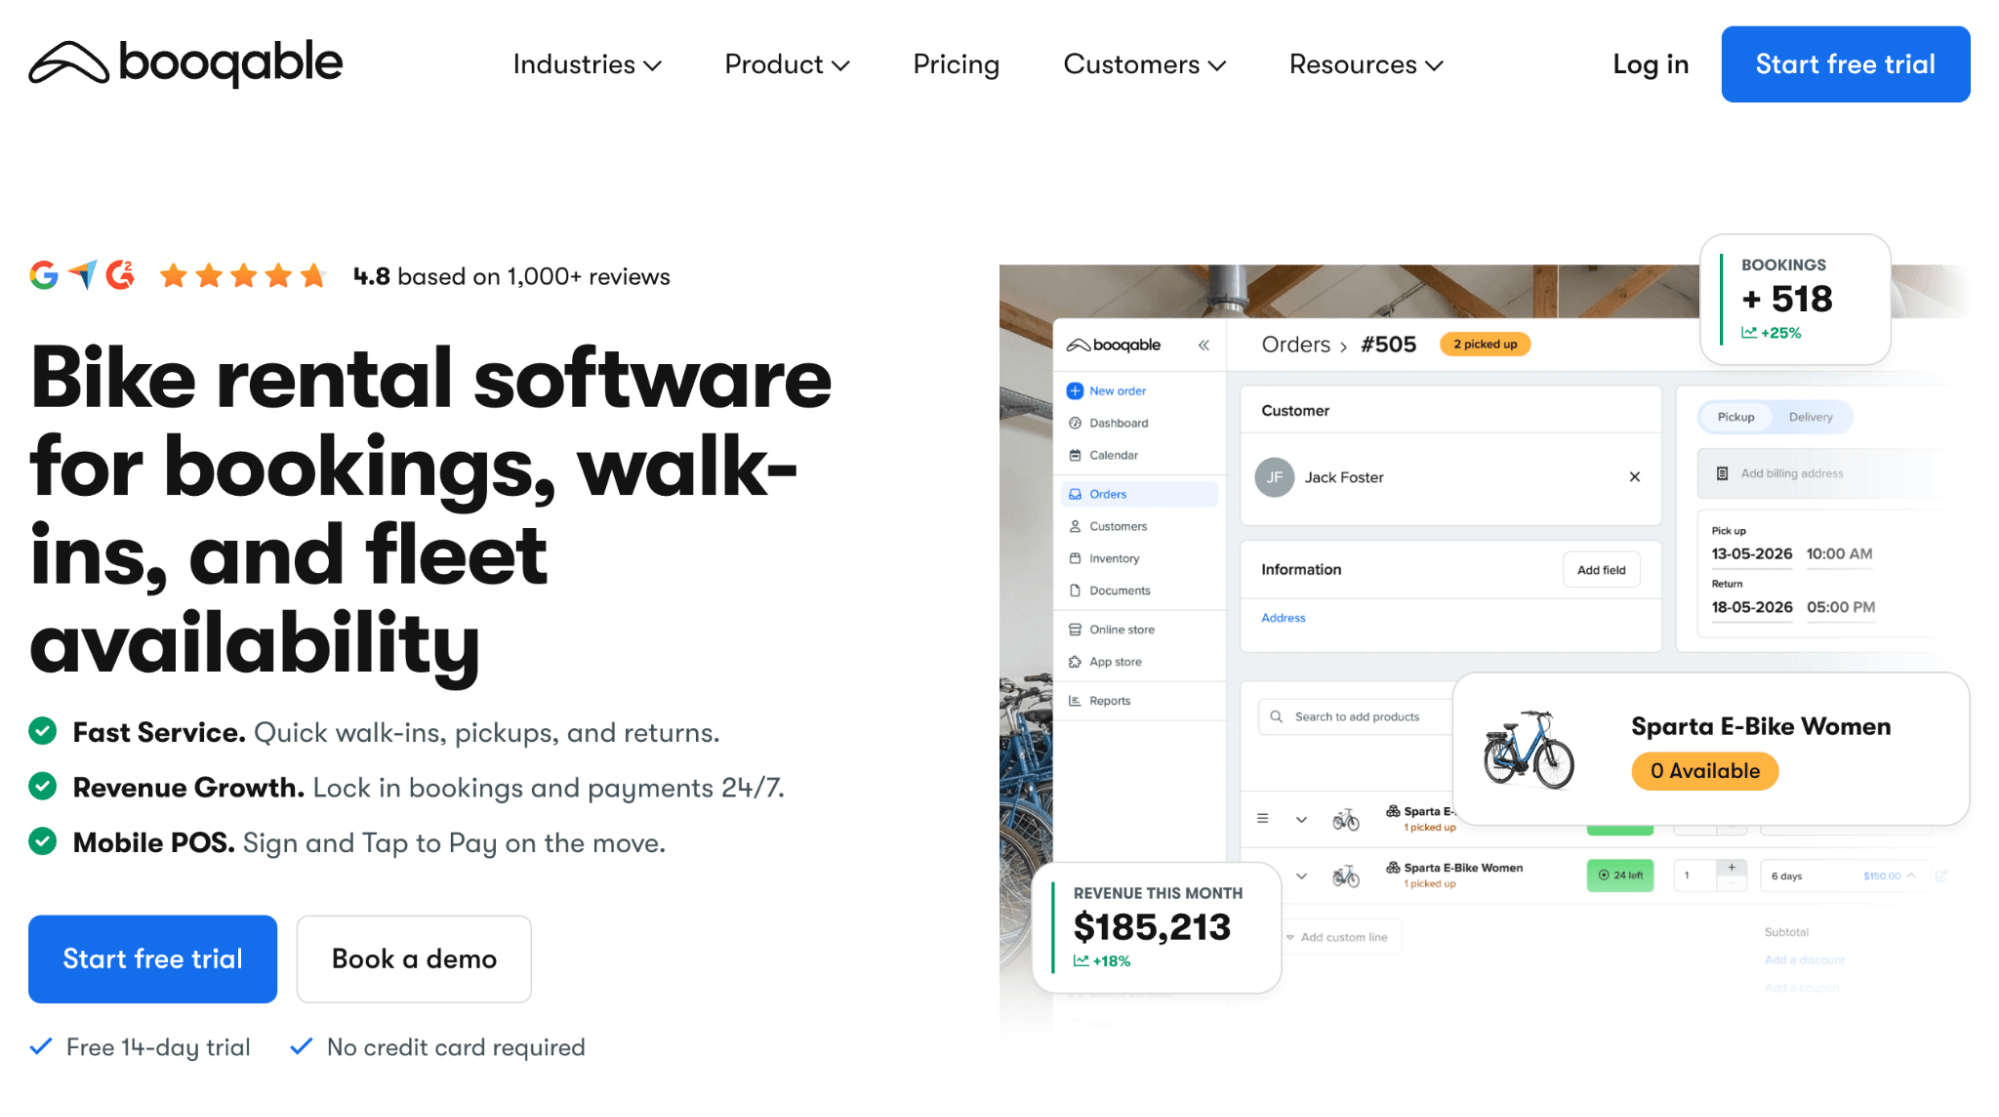Screen dimensions: 1999x1117
Task: Remove Jack Foster with the X icon
Action: [x=1635, y=477]
